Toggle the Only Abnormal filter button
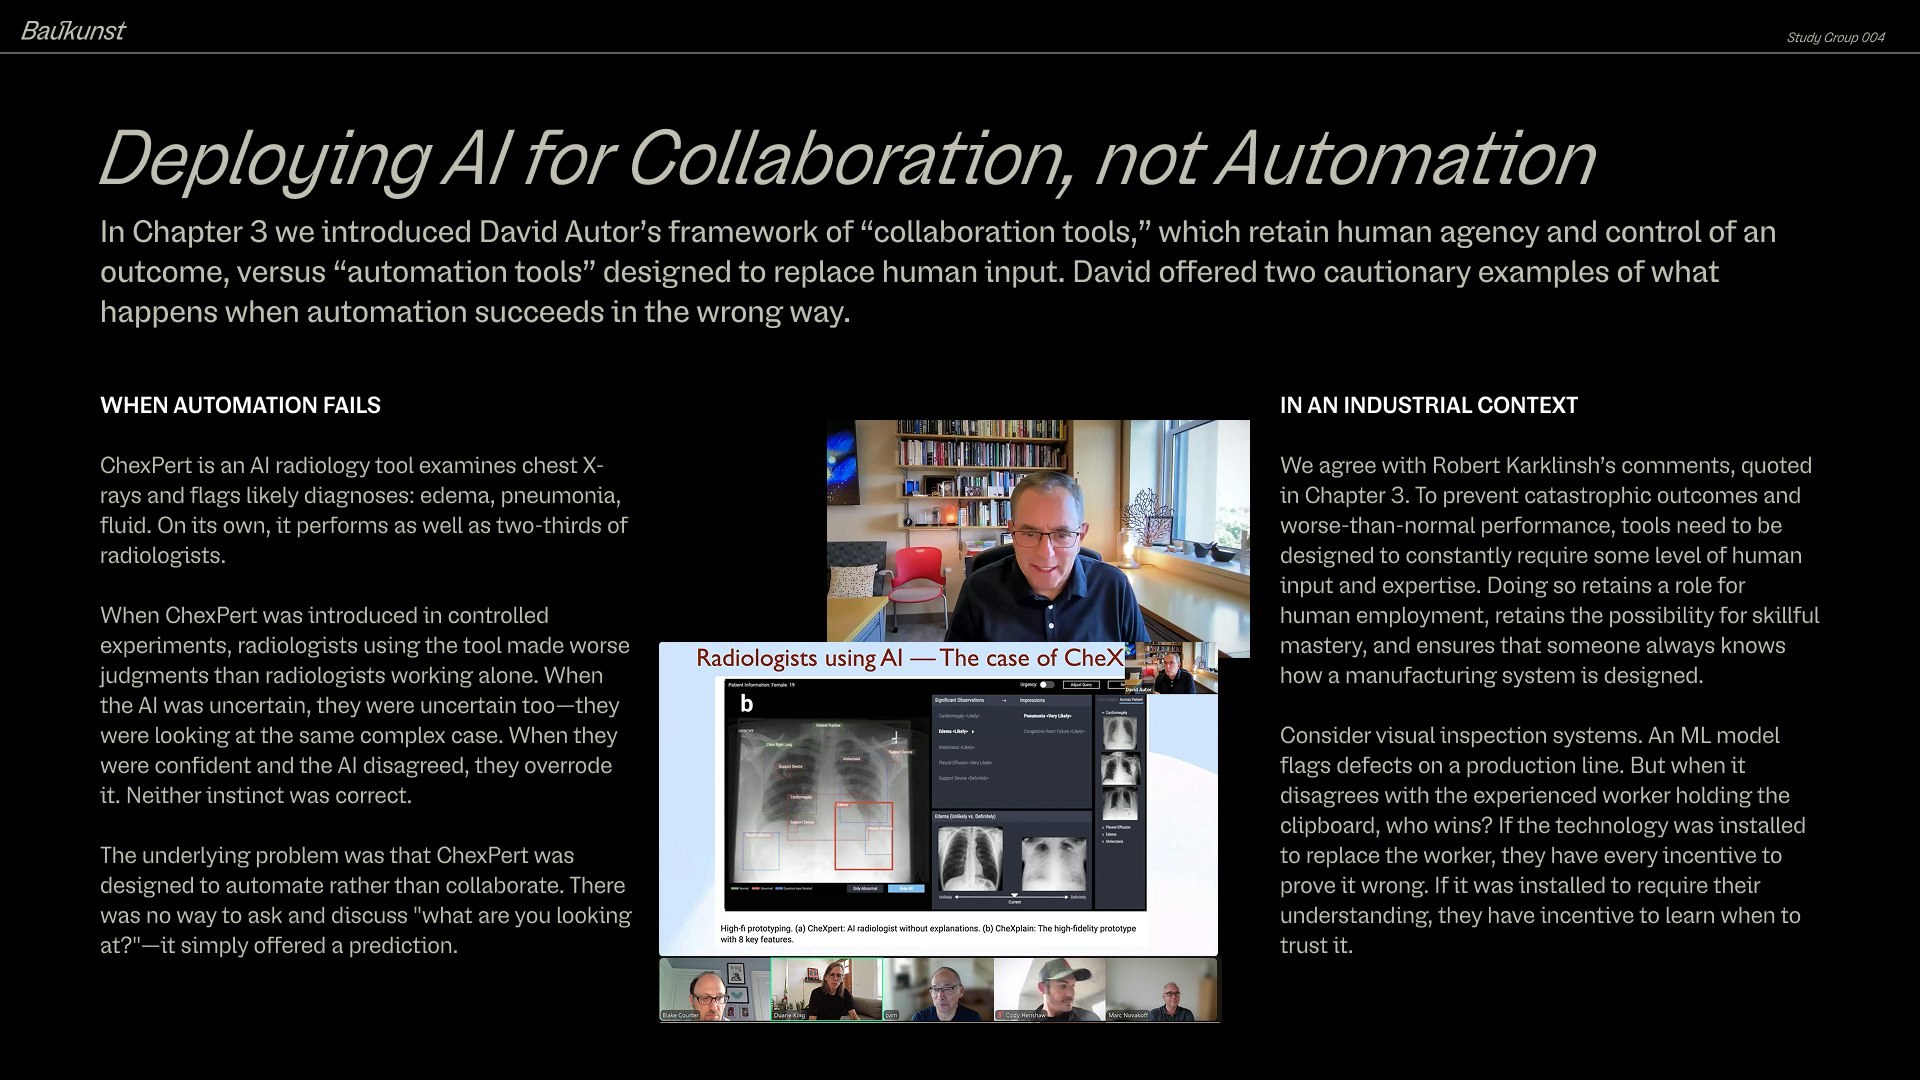This screenshot has width=1920, height=1080. point(865,888)
